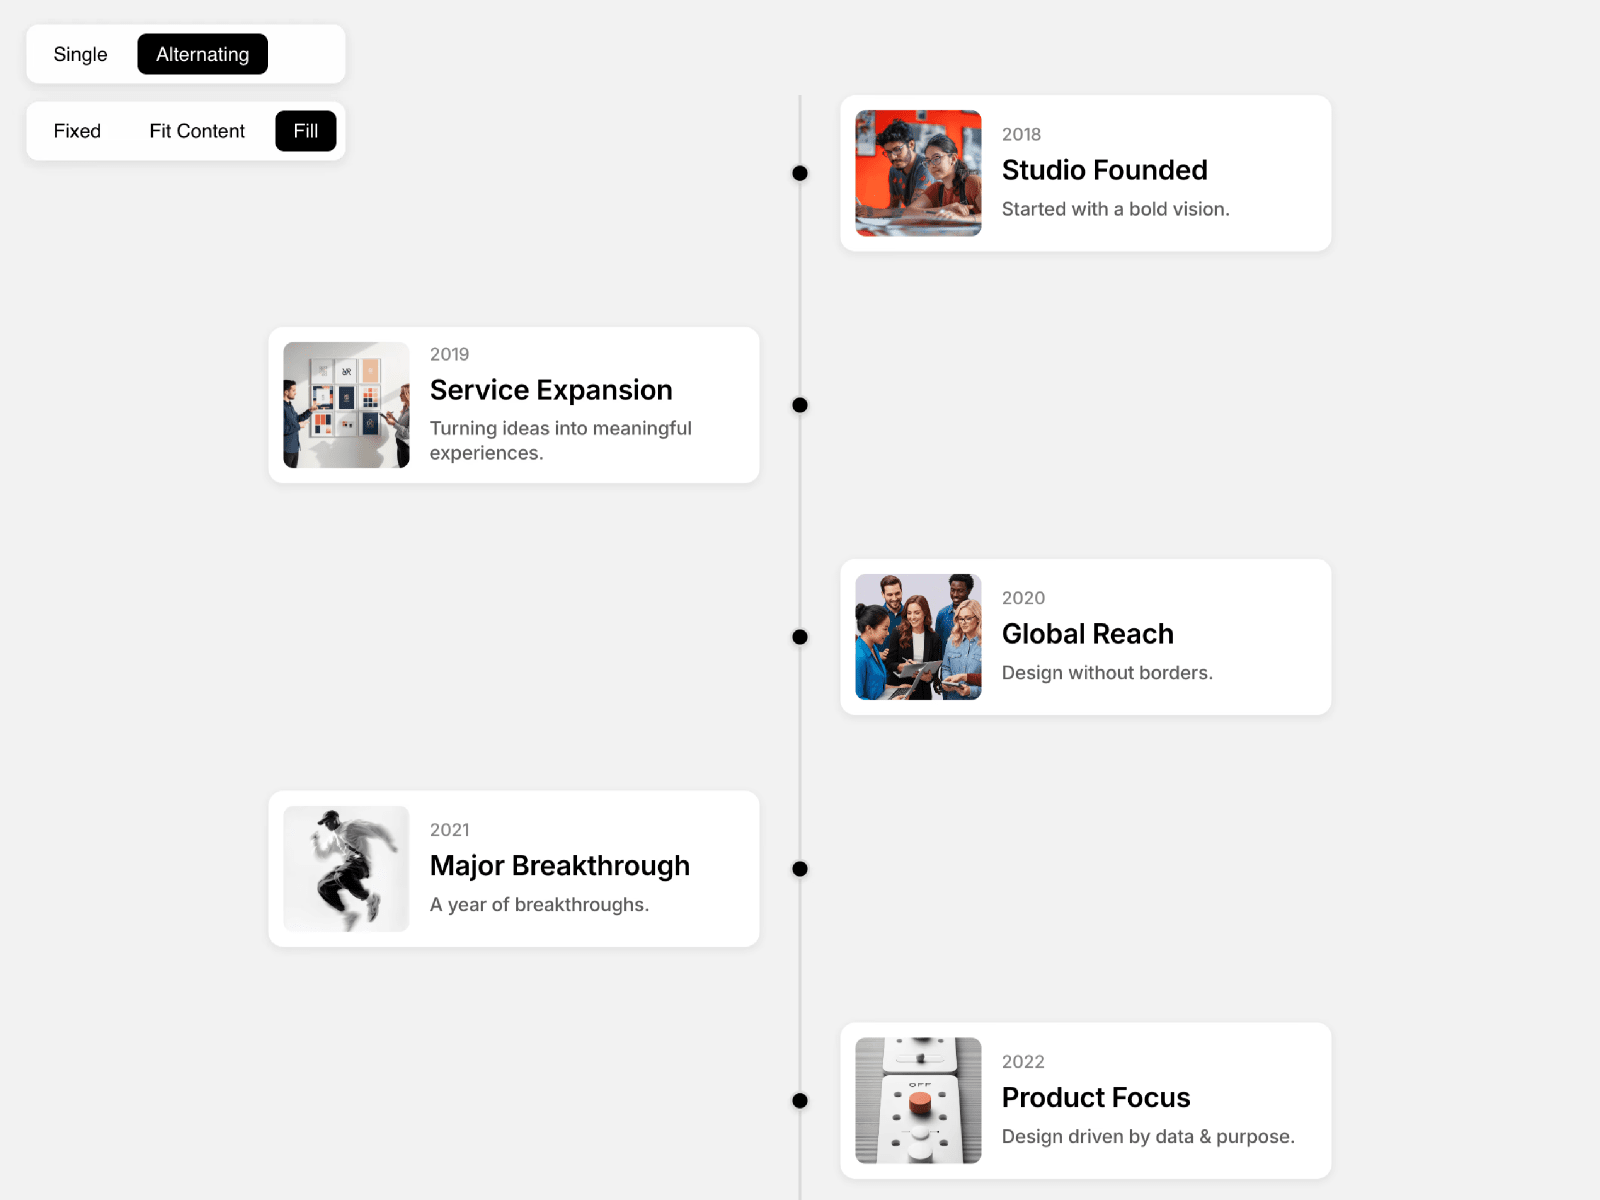Switch card width to Fixed
1600x1200 pixels.
(x=77, y=131)
